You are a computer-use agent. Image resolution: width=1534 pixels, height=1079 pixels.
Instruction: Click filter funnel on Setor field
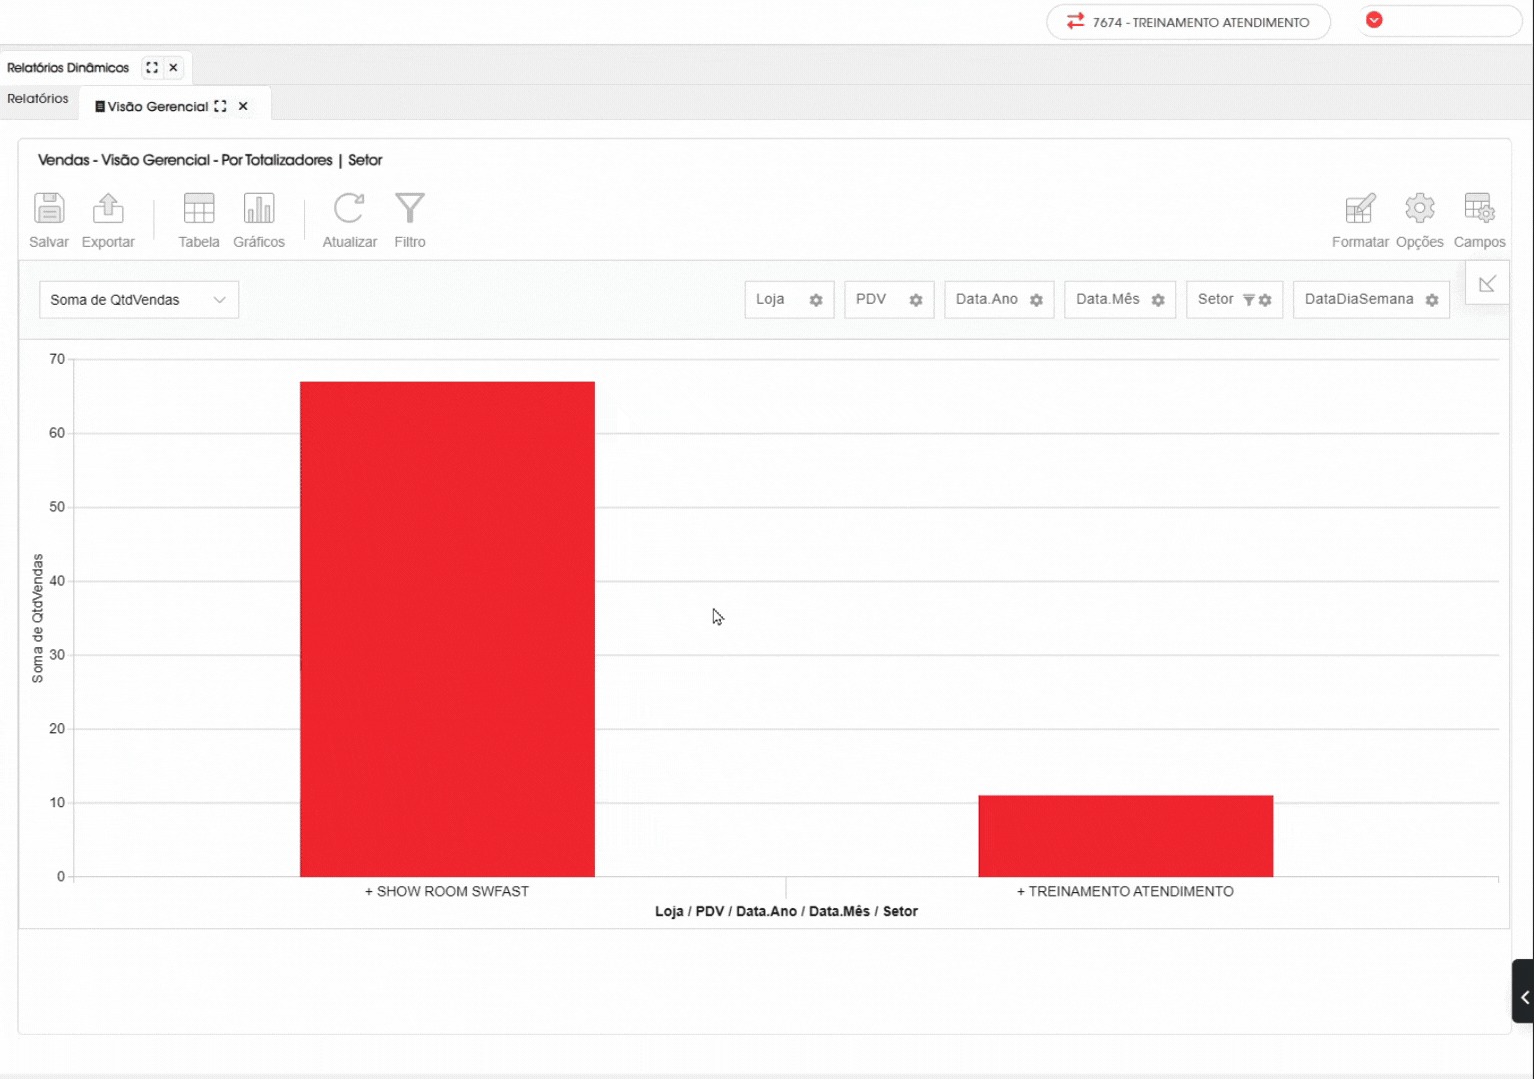pos(1248,300)
